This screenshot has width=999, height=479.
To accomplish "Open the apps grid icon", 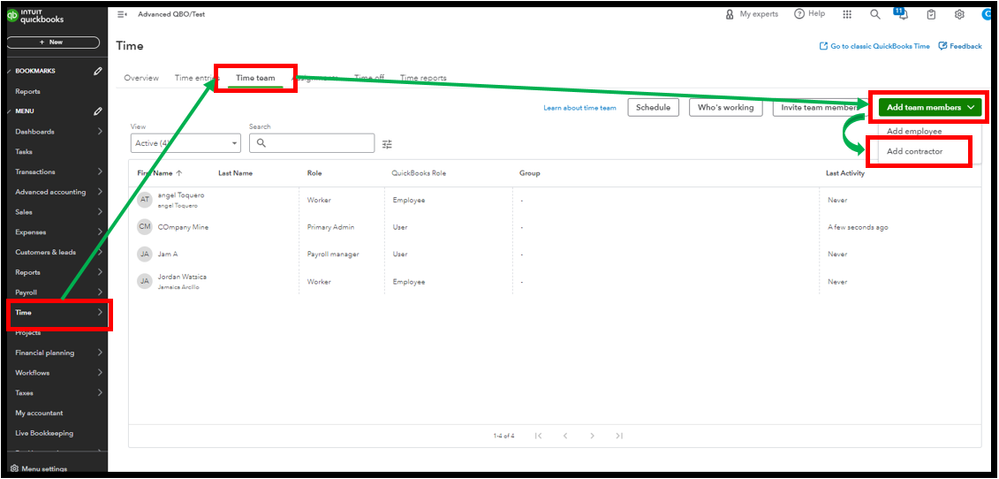I will pyautogui.click(x=847, y=14).
